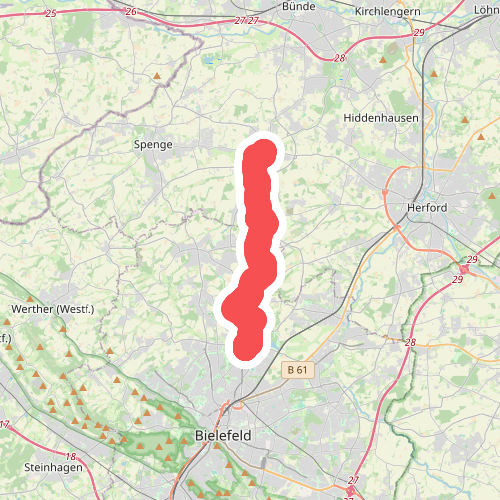Select the peak triangle north of Spenge
The height and width of the screenshot is (500, 500).
[x=157, y=76]
